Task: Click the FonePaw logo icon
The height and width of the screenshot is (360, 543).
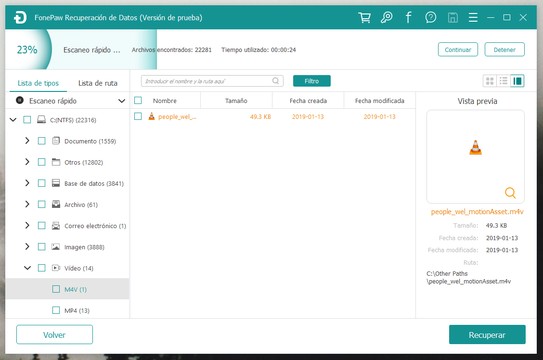Action: point(20,17)
